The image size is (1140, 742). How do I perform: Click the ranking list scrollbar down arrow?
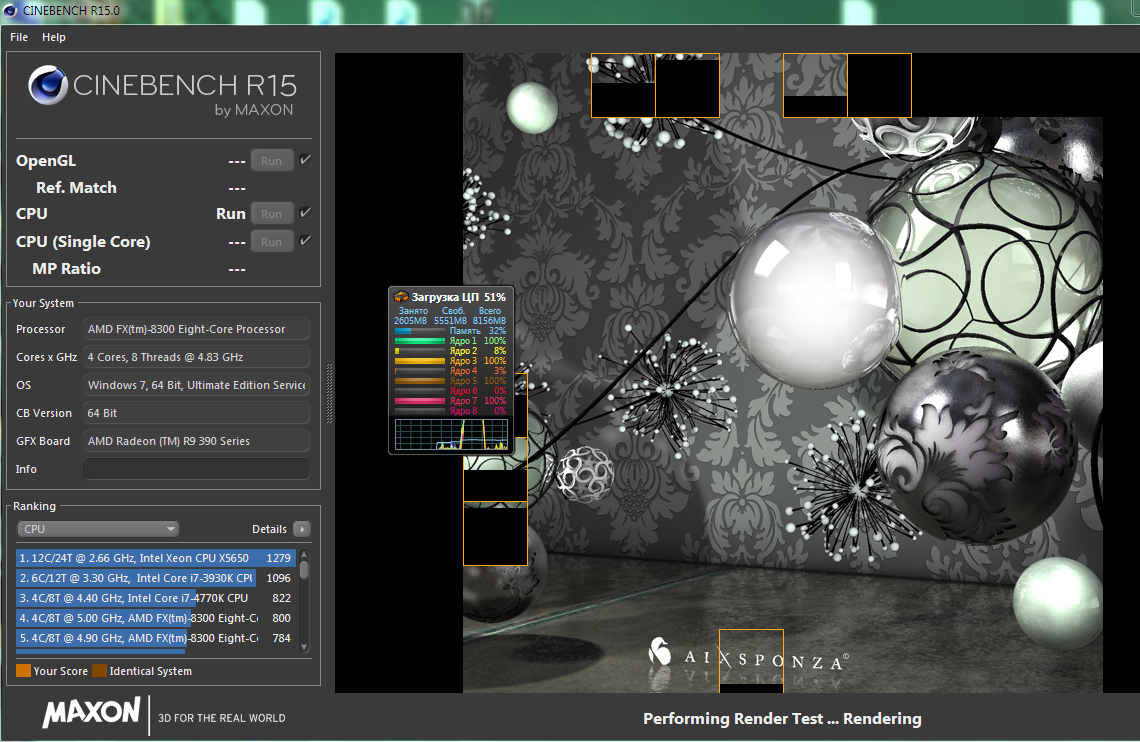pos(304,647)
